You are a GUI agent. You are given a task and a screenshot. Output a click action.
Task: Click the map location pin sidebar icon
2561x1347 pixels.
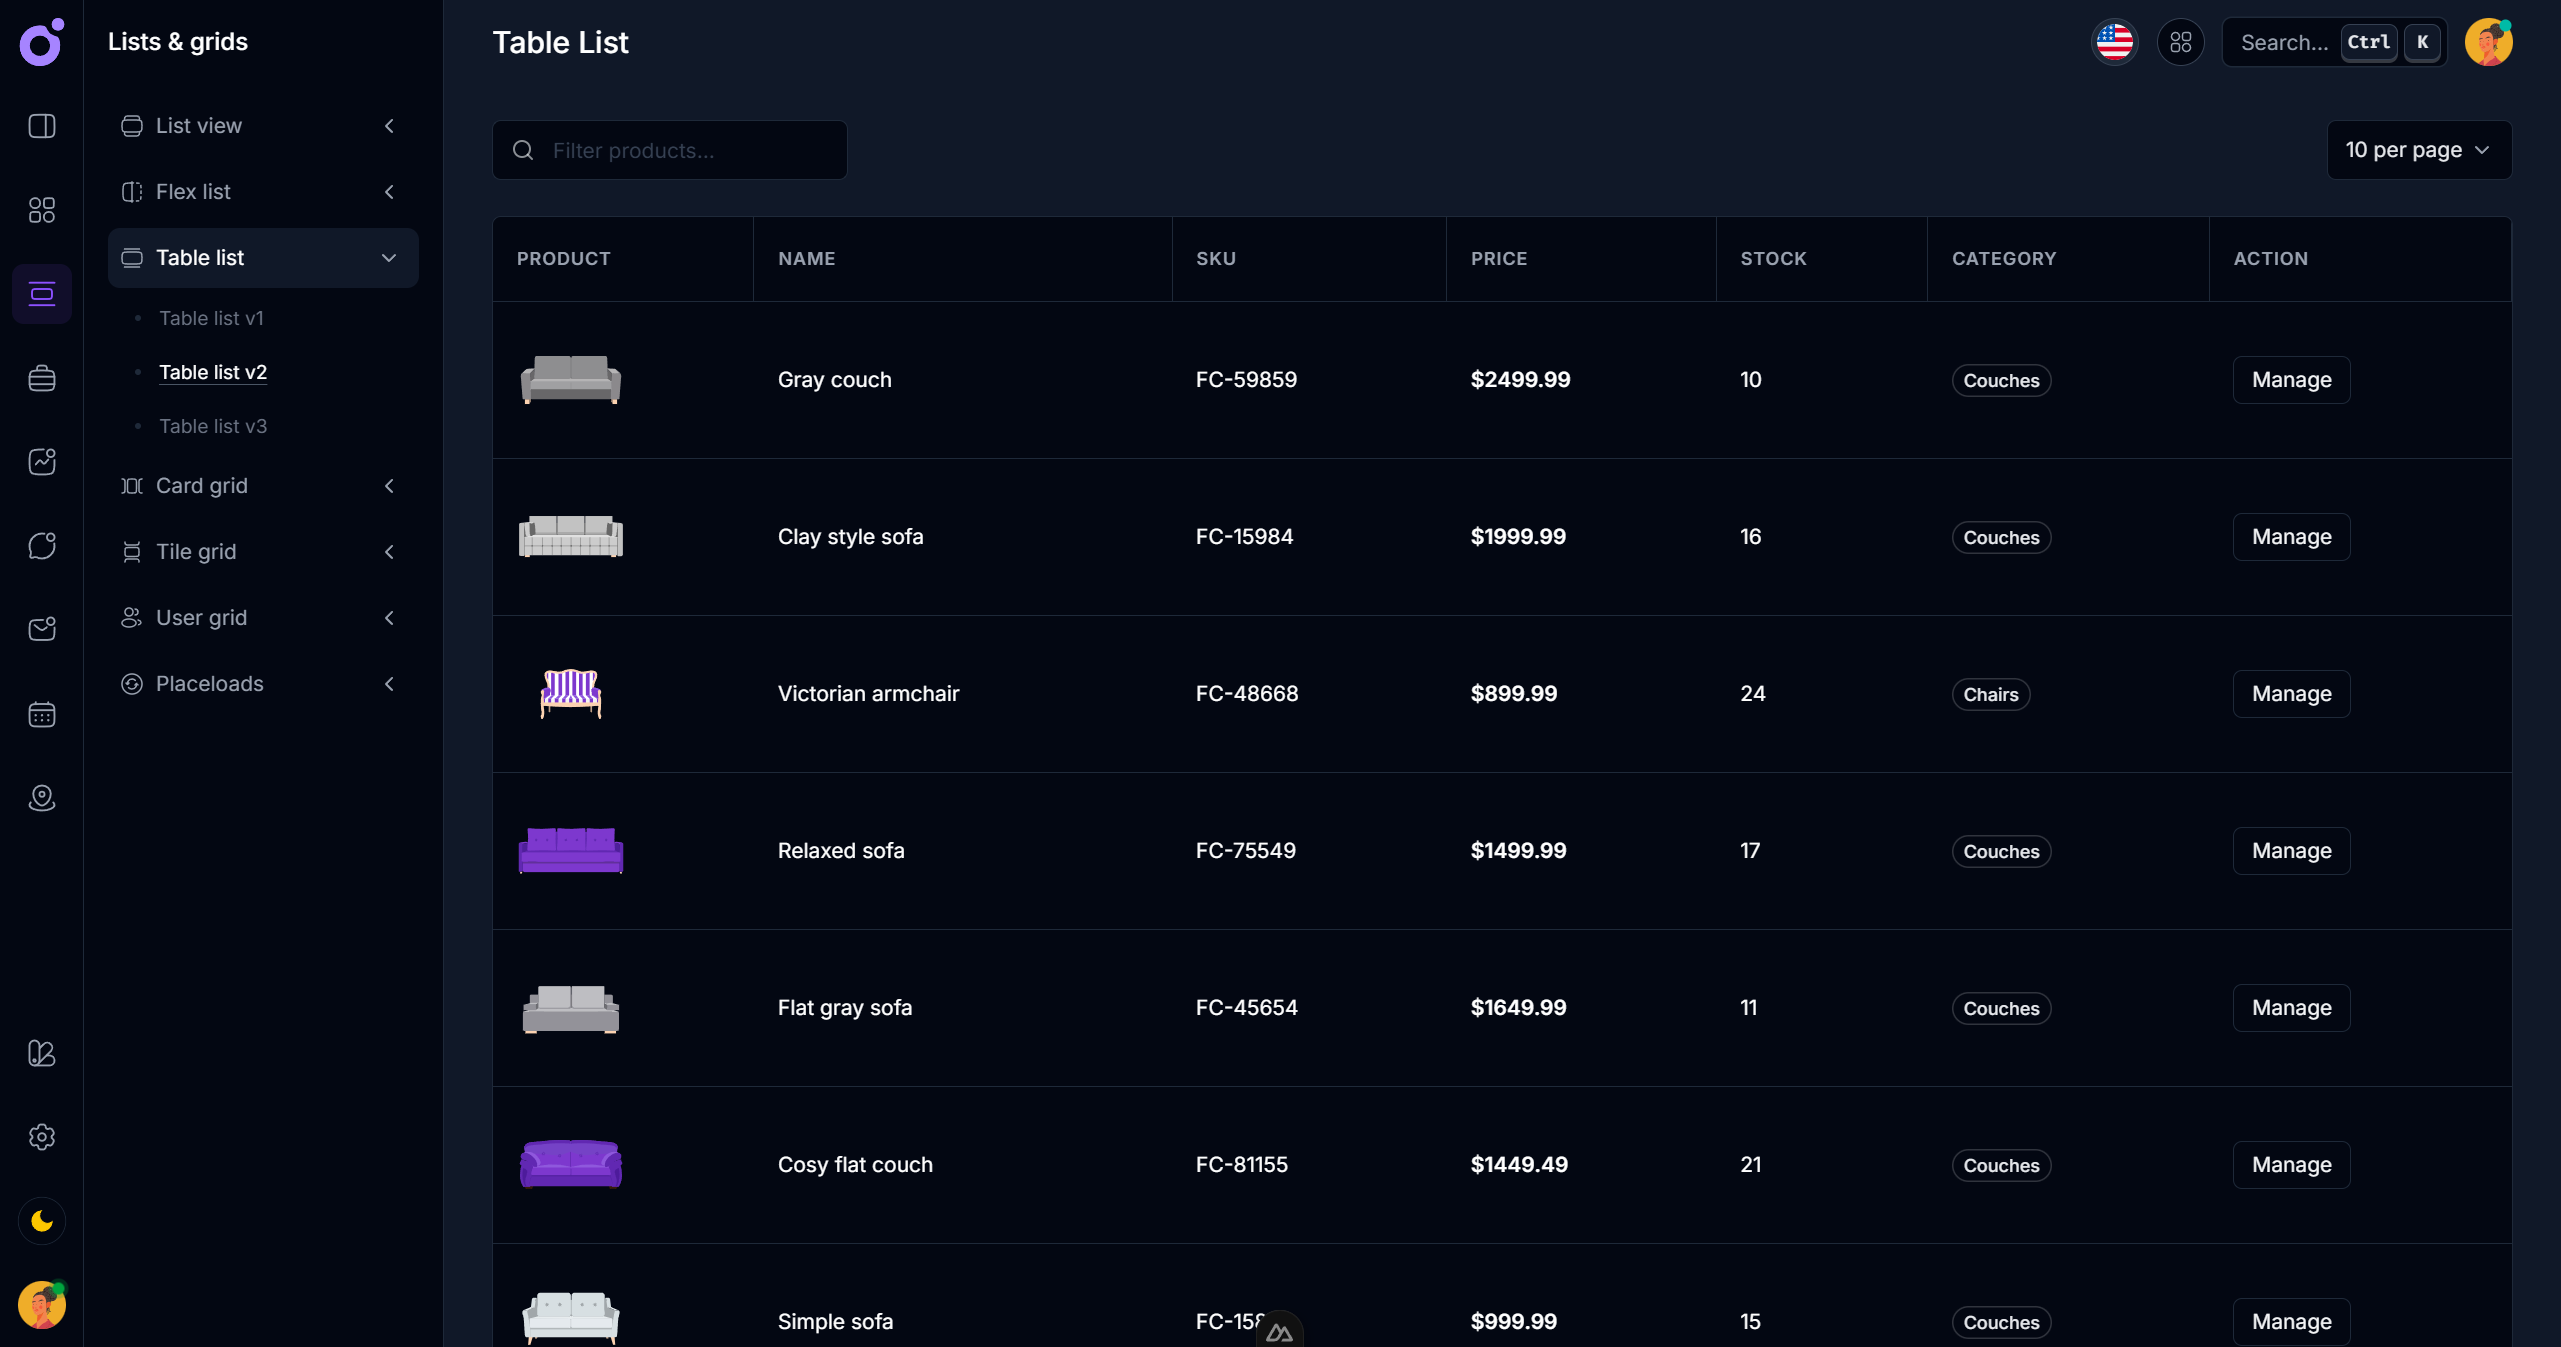41,798
